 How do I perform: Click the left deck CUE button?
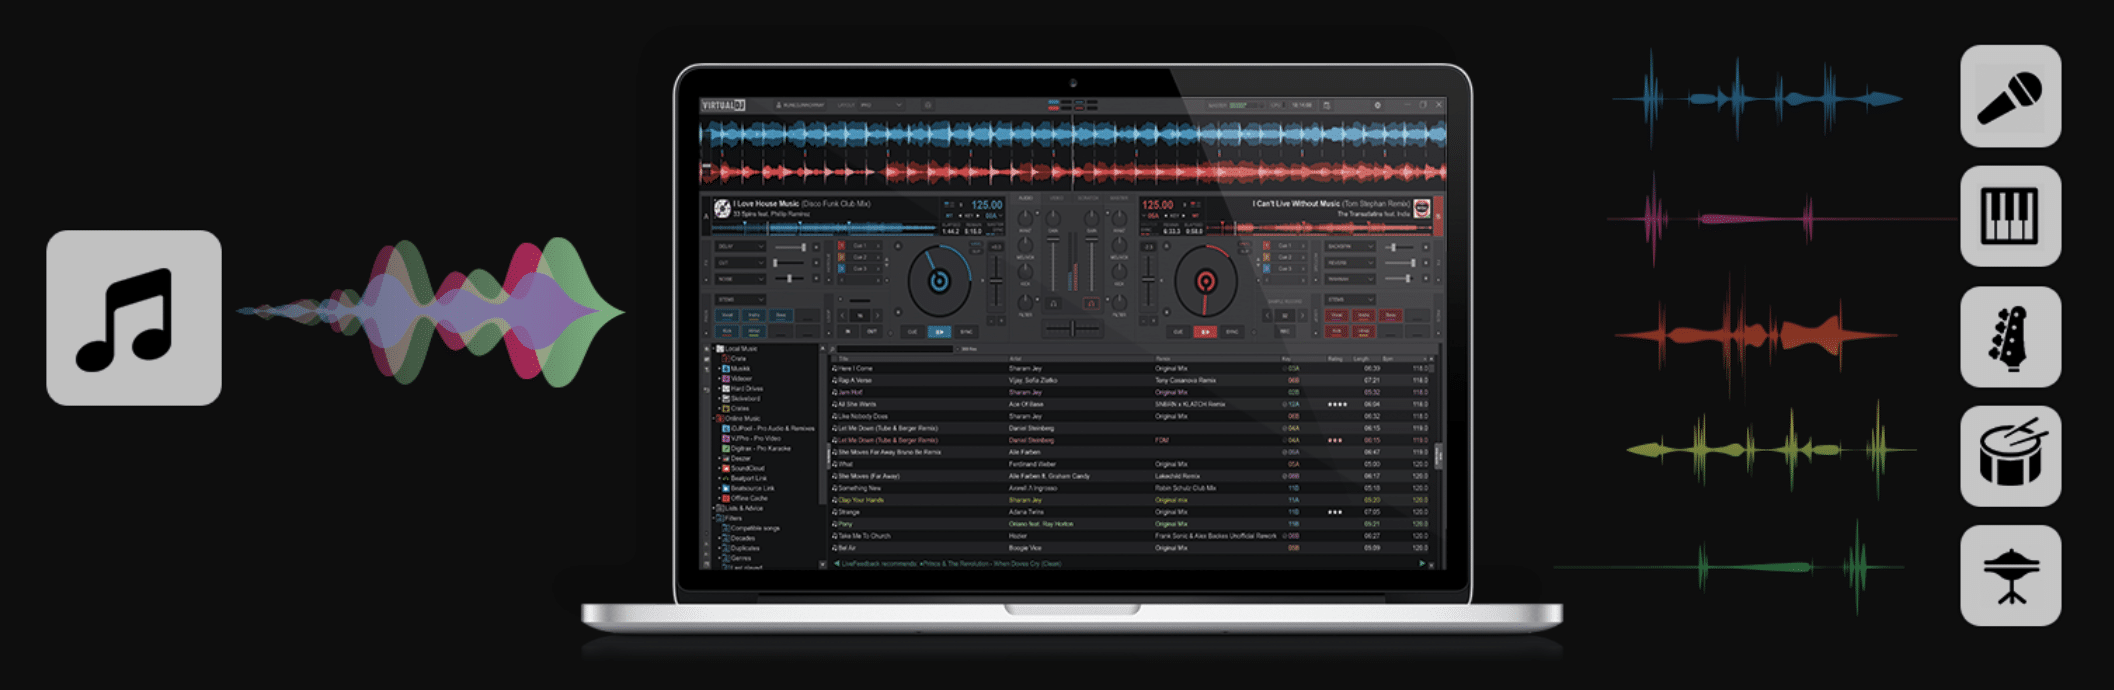(912, 332)
